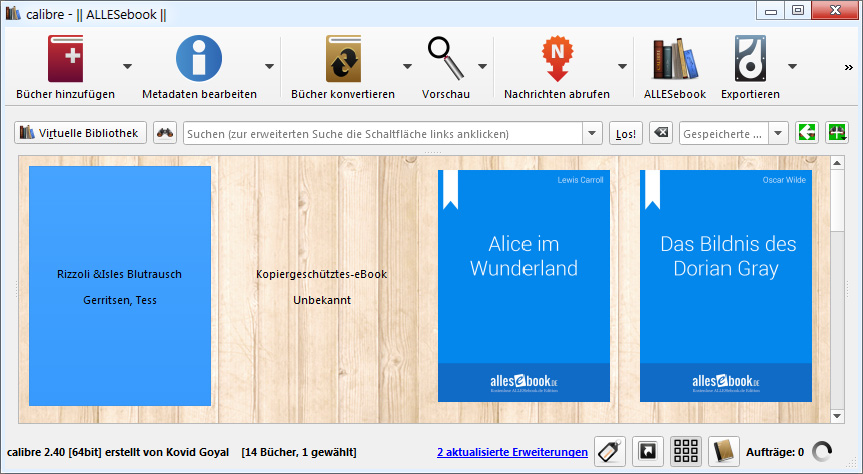
Task: Toggle the tag browser icon in status bar
Action: tap(610, 452)
